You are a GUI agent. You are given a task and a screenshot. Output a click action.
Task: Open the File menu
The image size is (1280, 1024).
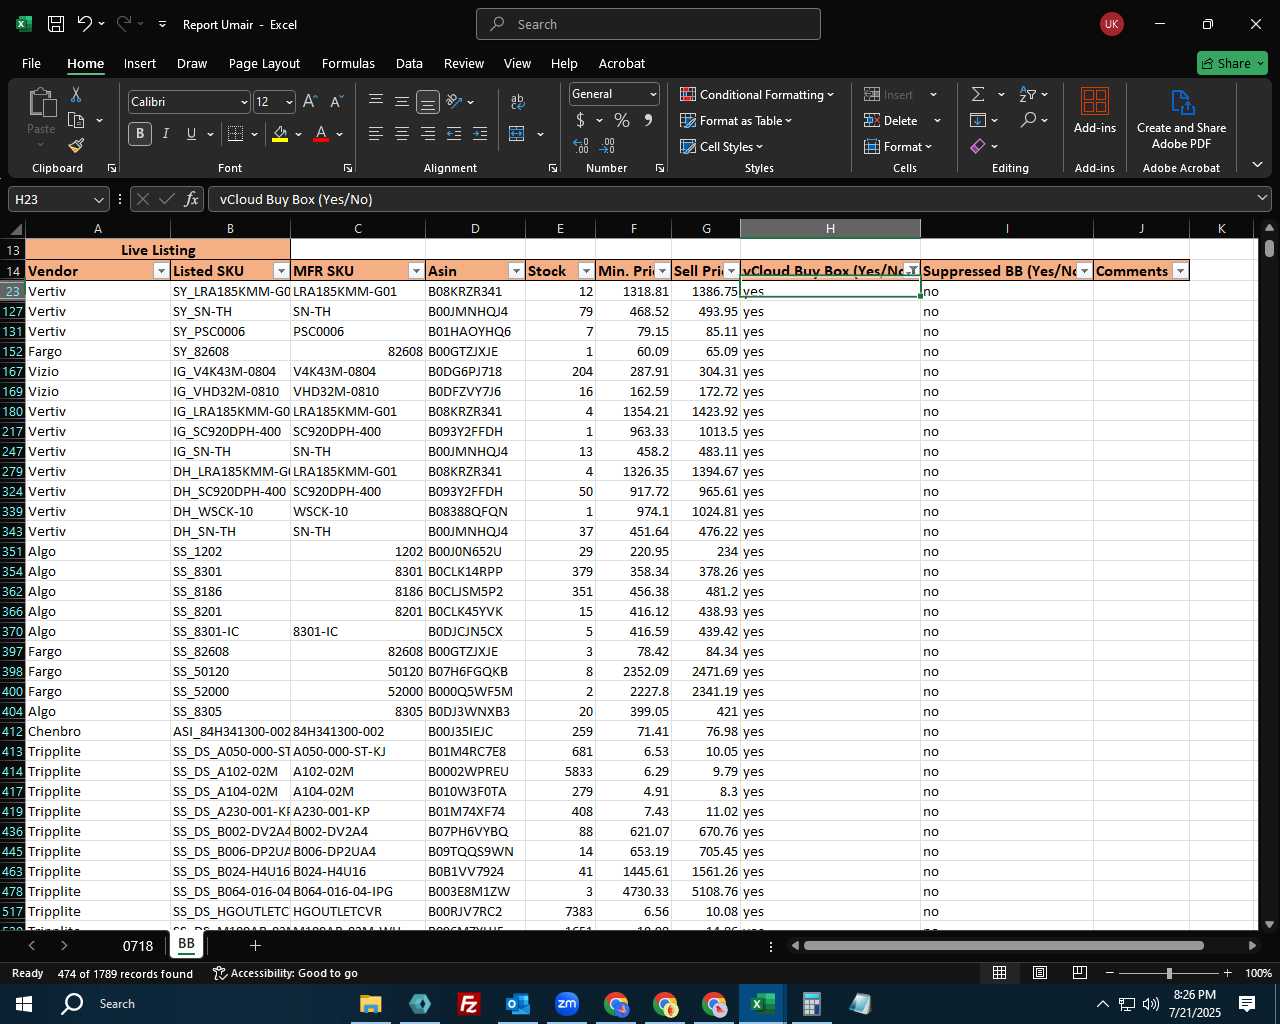(31, 63)
